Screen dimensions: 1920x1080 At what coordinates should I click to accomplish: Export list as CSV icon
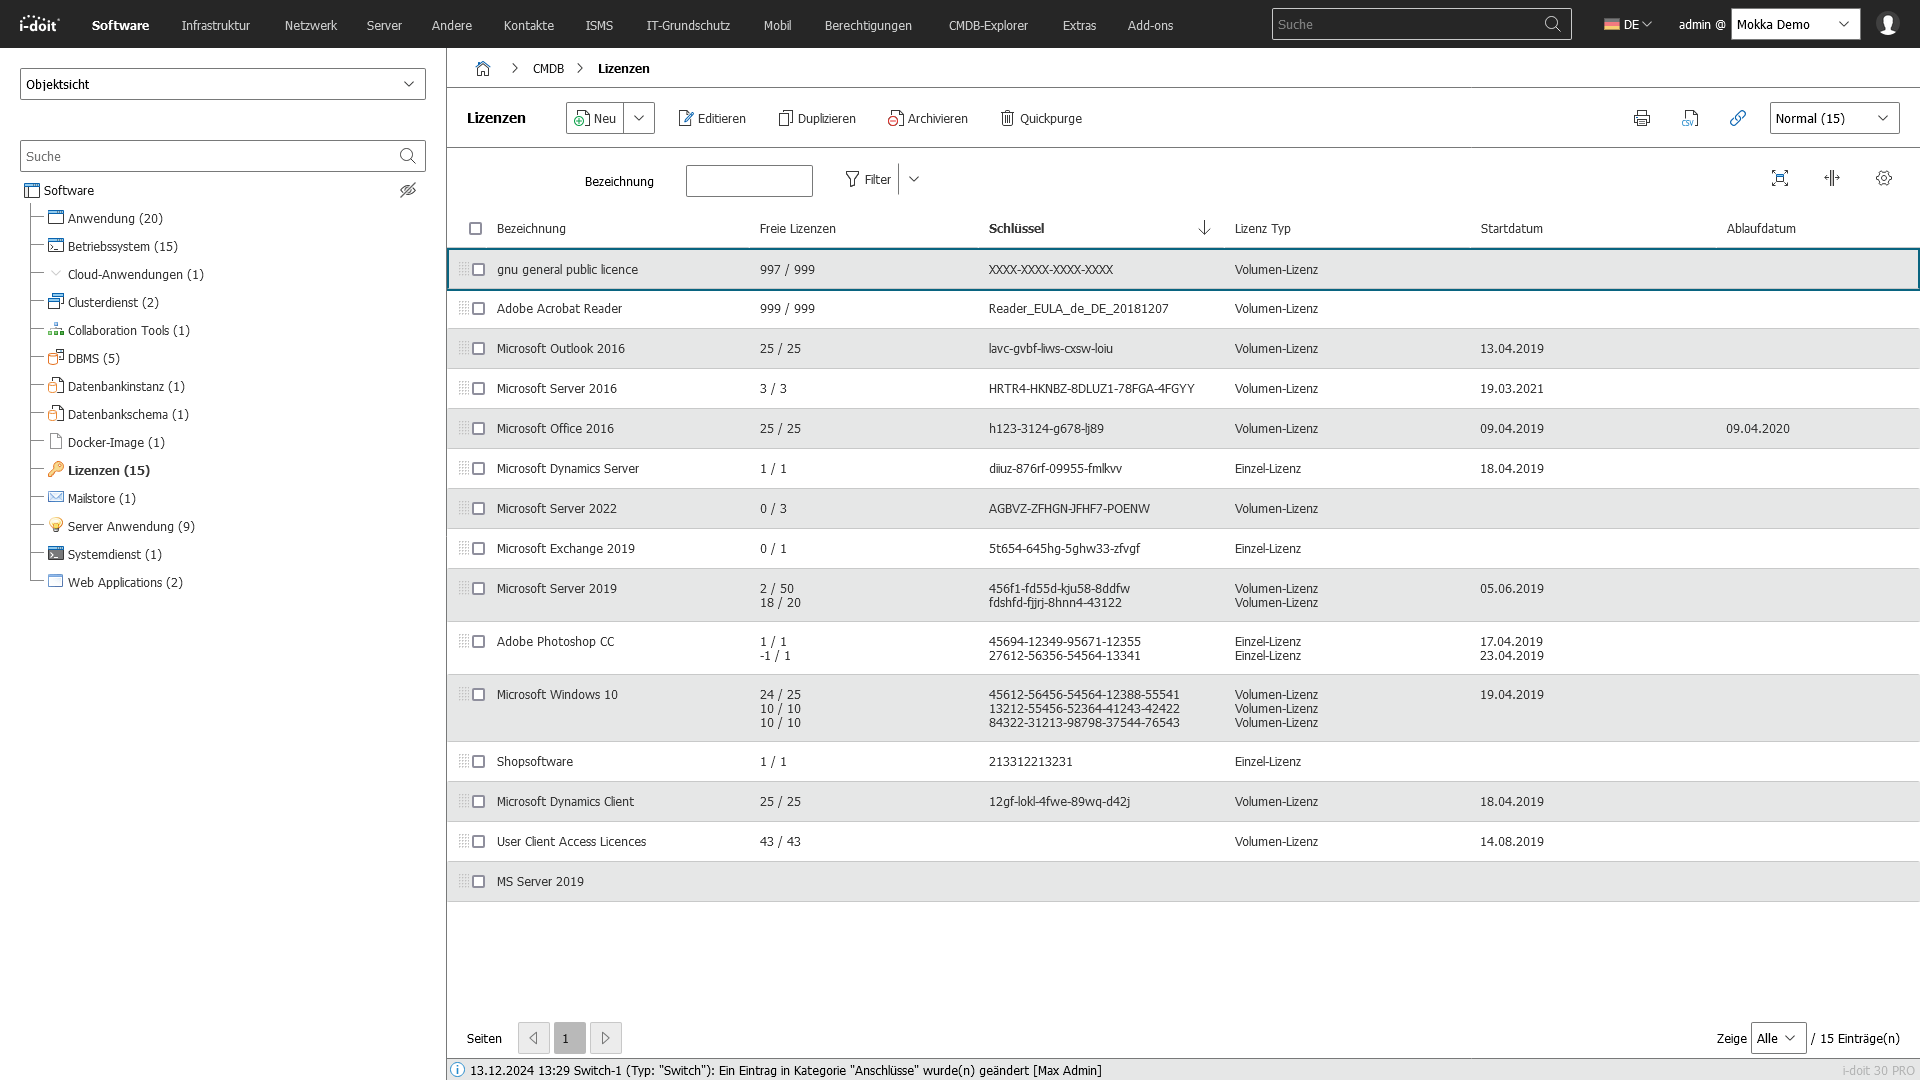(x=1690, y=119)
